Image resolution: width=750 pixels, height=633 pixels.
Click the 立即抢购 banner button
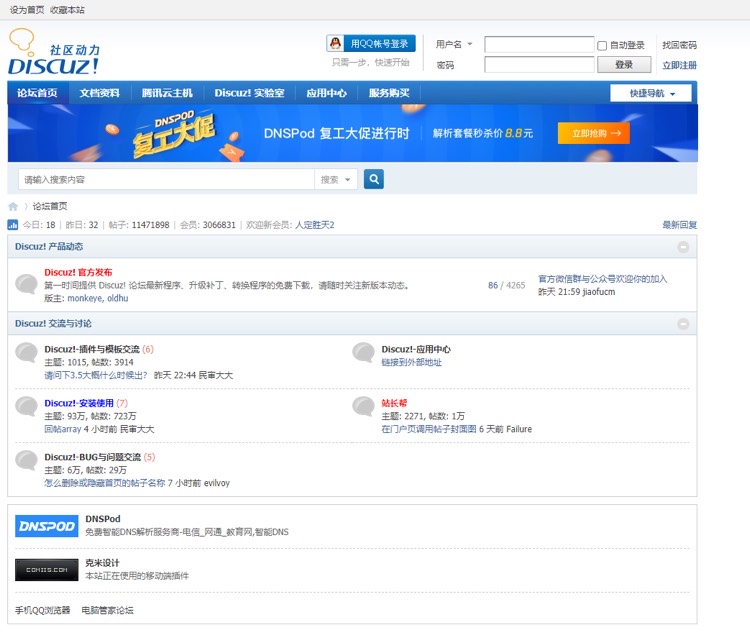tap(594, 133)
